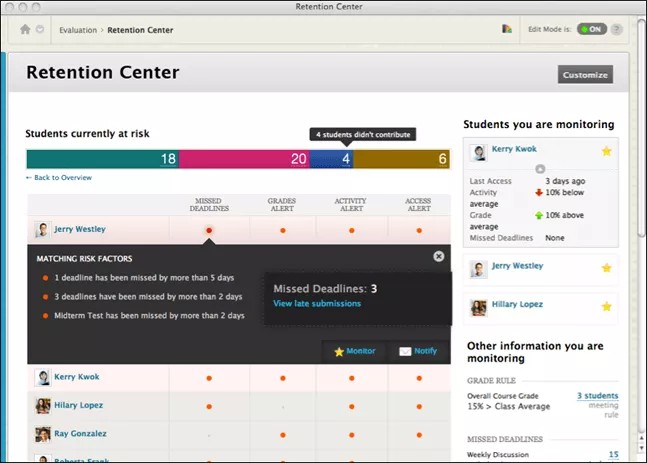The width and height of the screenshot is (647, 463).
Task: Click the Monitor button with the star
Action: point(354,352)
